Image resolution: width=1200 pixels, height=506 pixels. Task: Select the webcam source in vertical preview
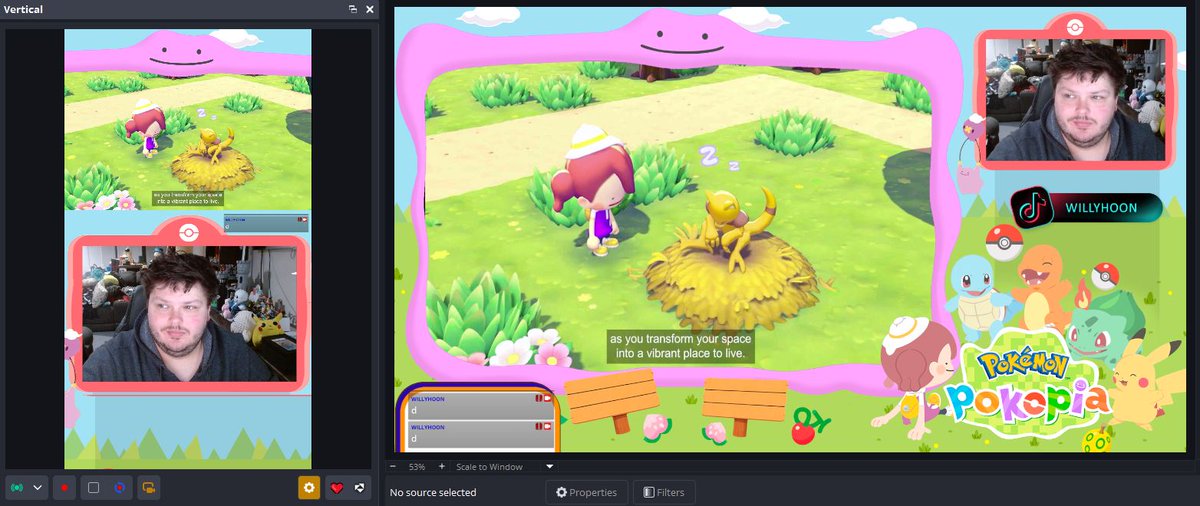(190, 316)
